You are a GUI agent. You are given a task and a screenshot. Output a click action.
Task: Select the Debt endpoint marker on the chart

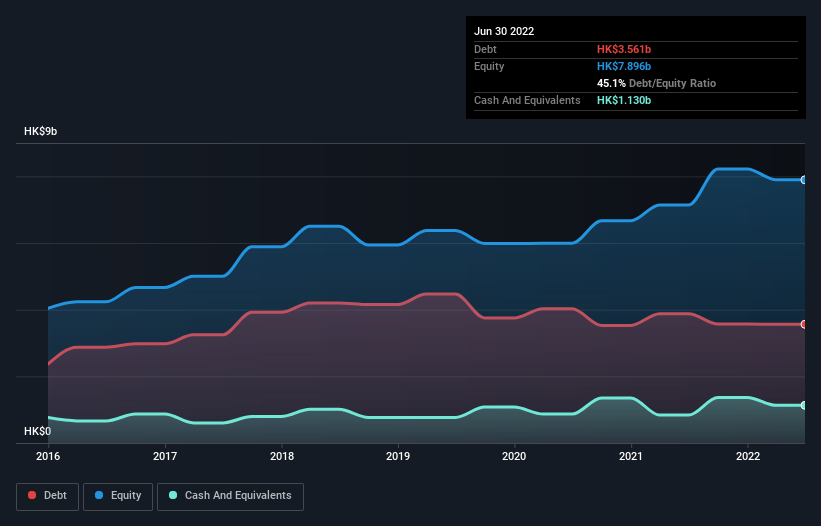[x=804, y=324]
